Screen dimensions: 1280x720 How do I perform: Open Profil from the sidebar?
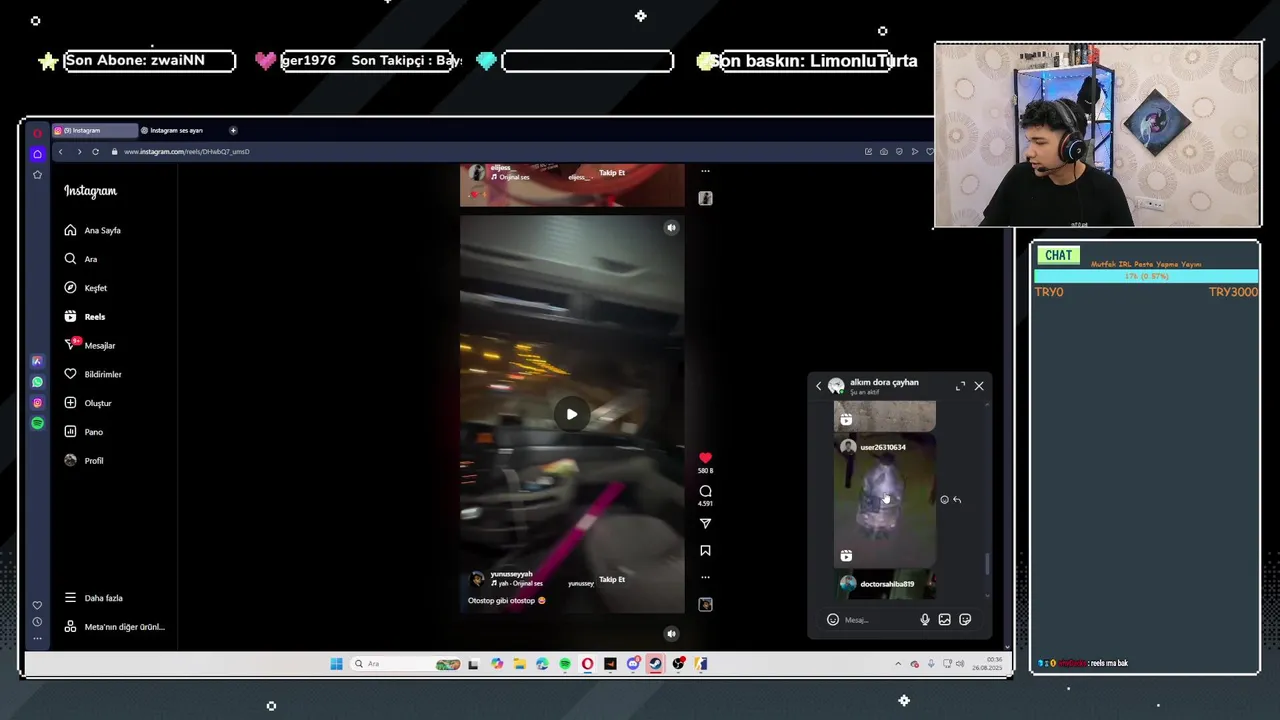coord(83,461)
